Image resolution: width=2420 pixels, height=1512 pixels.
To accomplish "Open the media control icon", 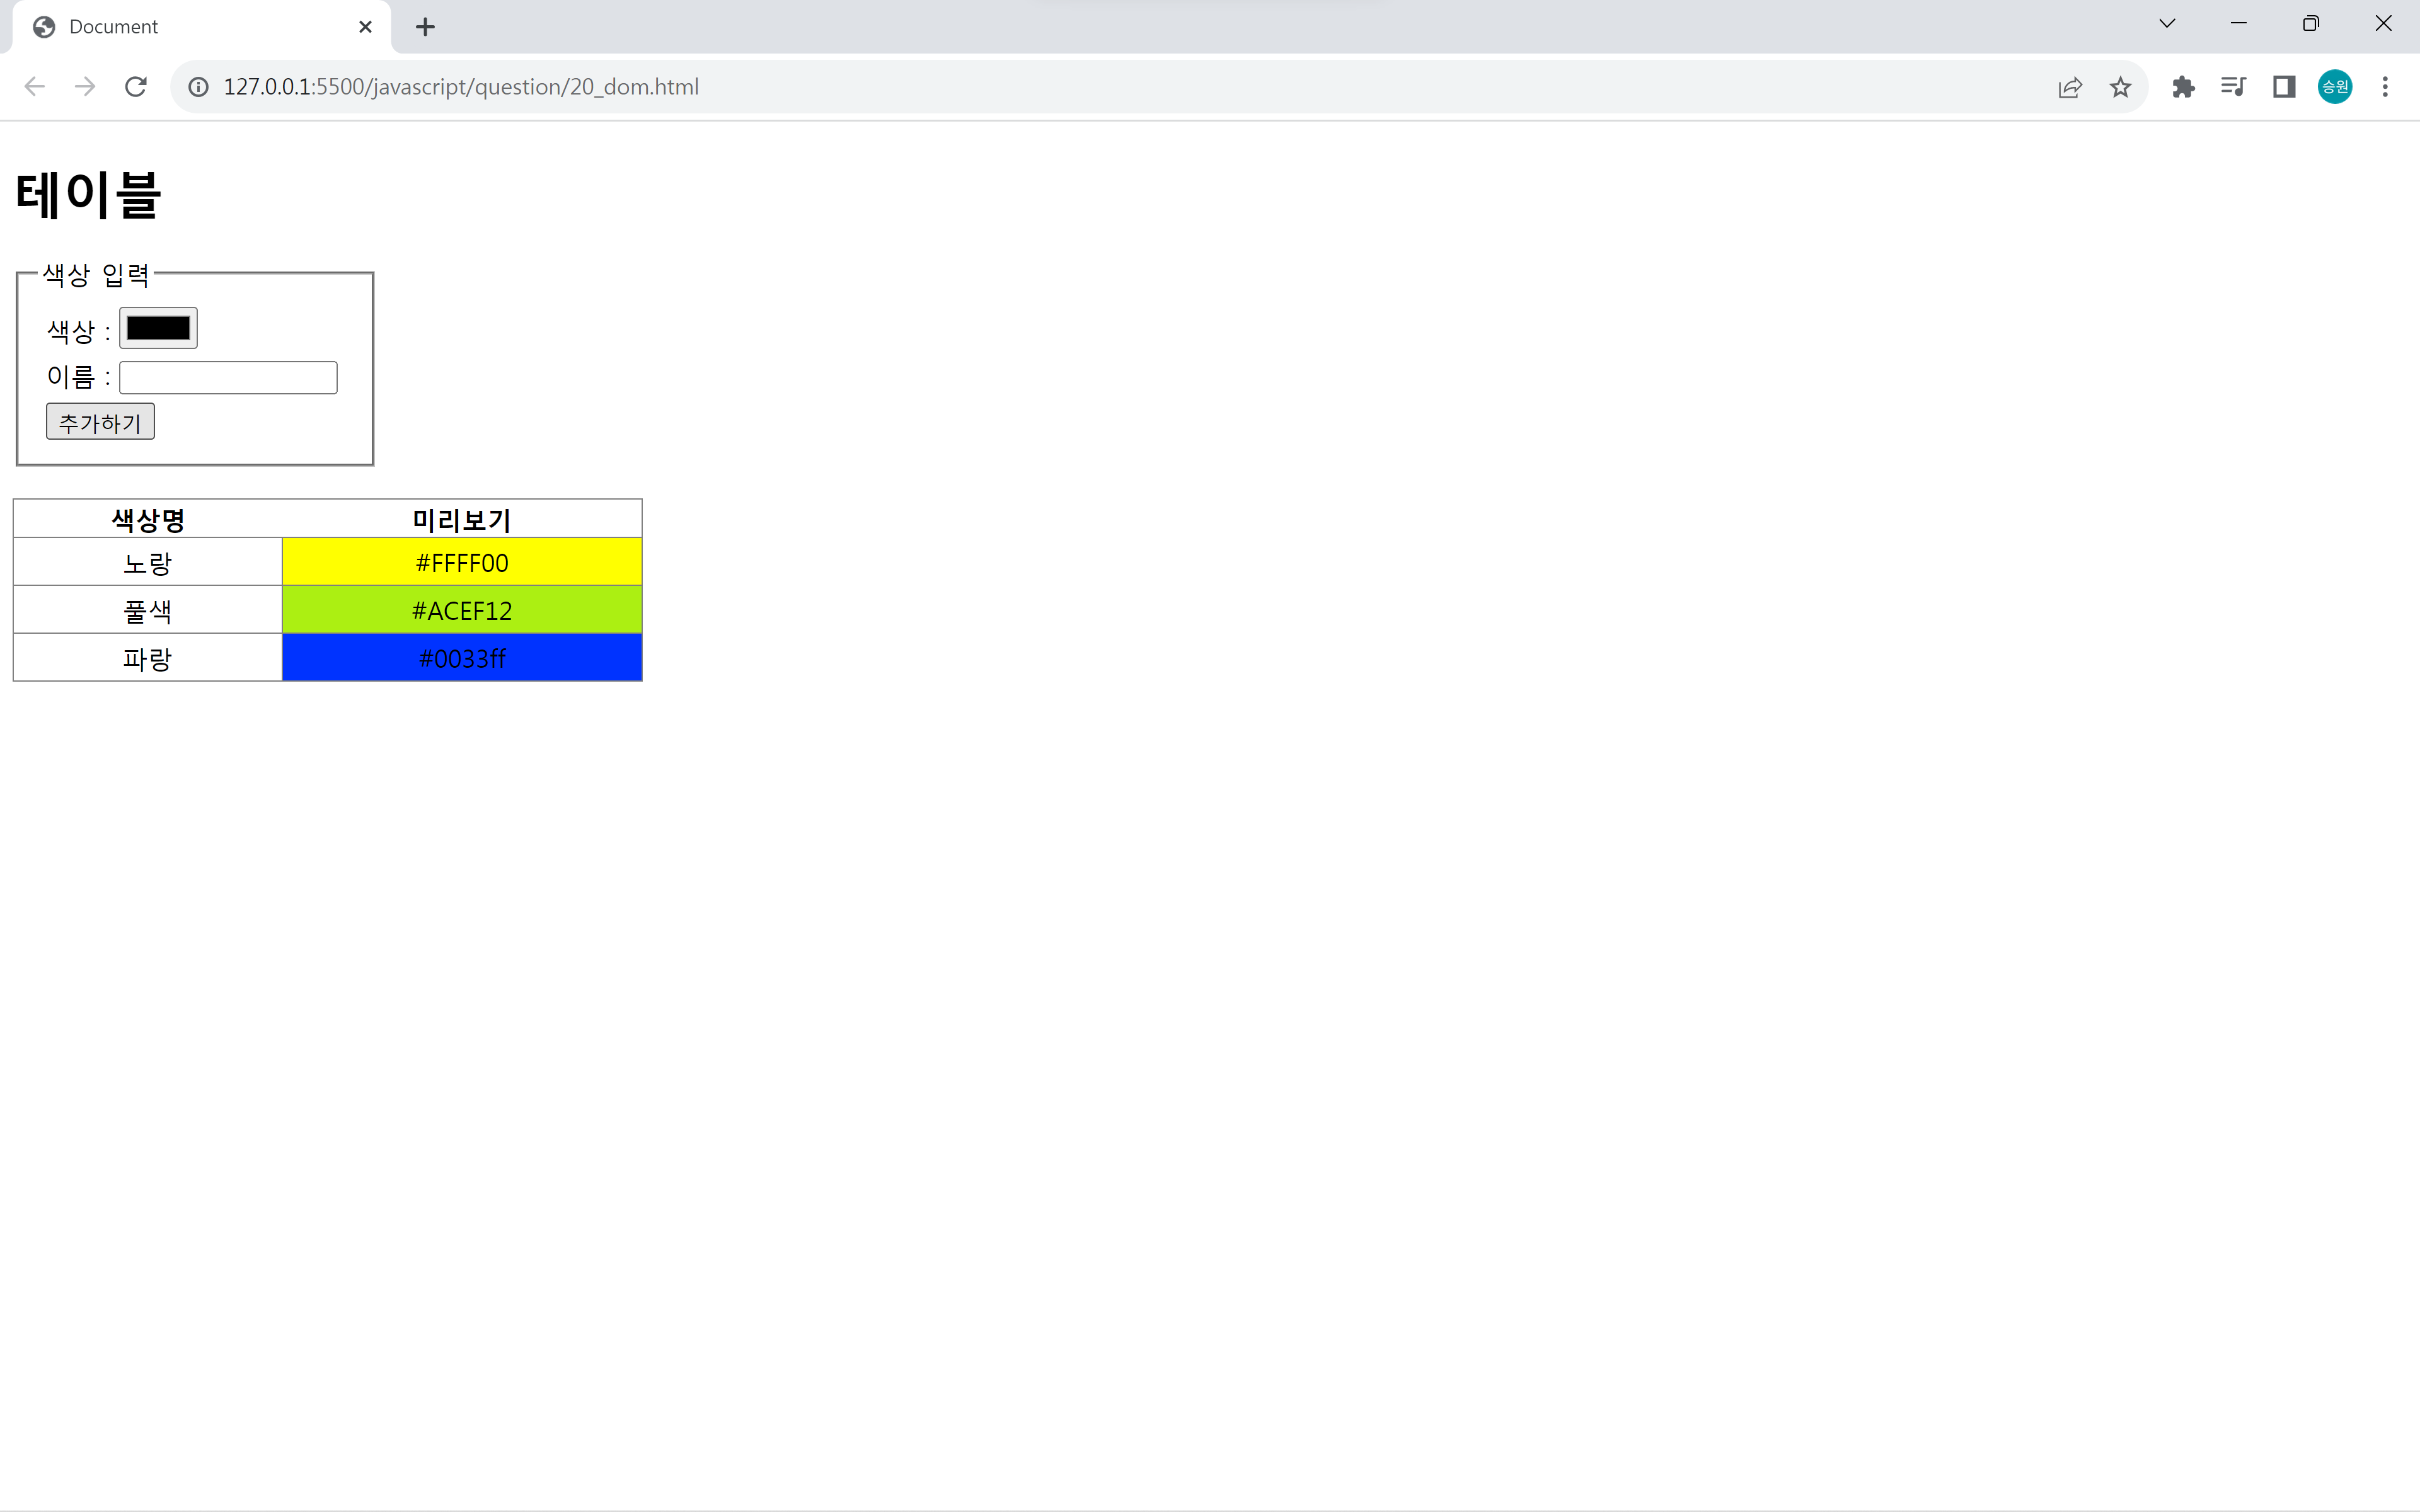I will 2233,87.
